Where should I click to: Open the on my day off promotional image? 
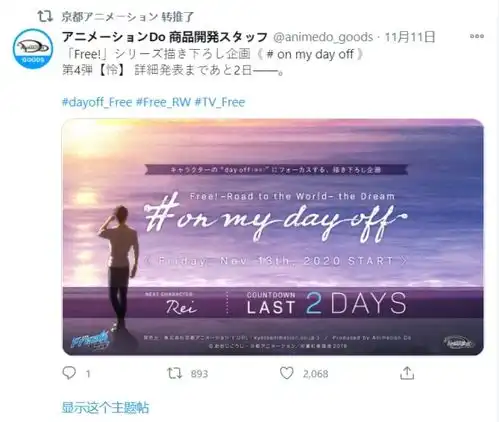click(273, 237)
